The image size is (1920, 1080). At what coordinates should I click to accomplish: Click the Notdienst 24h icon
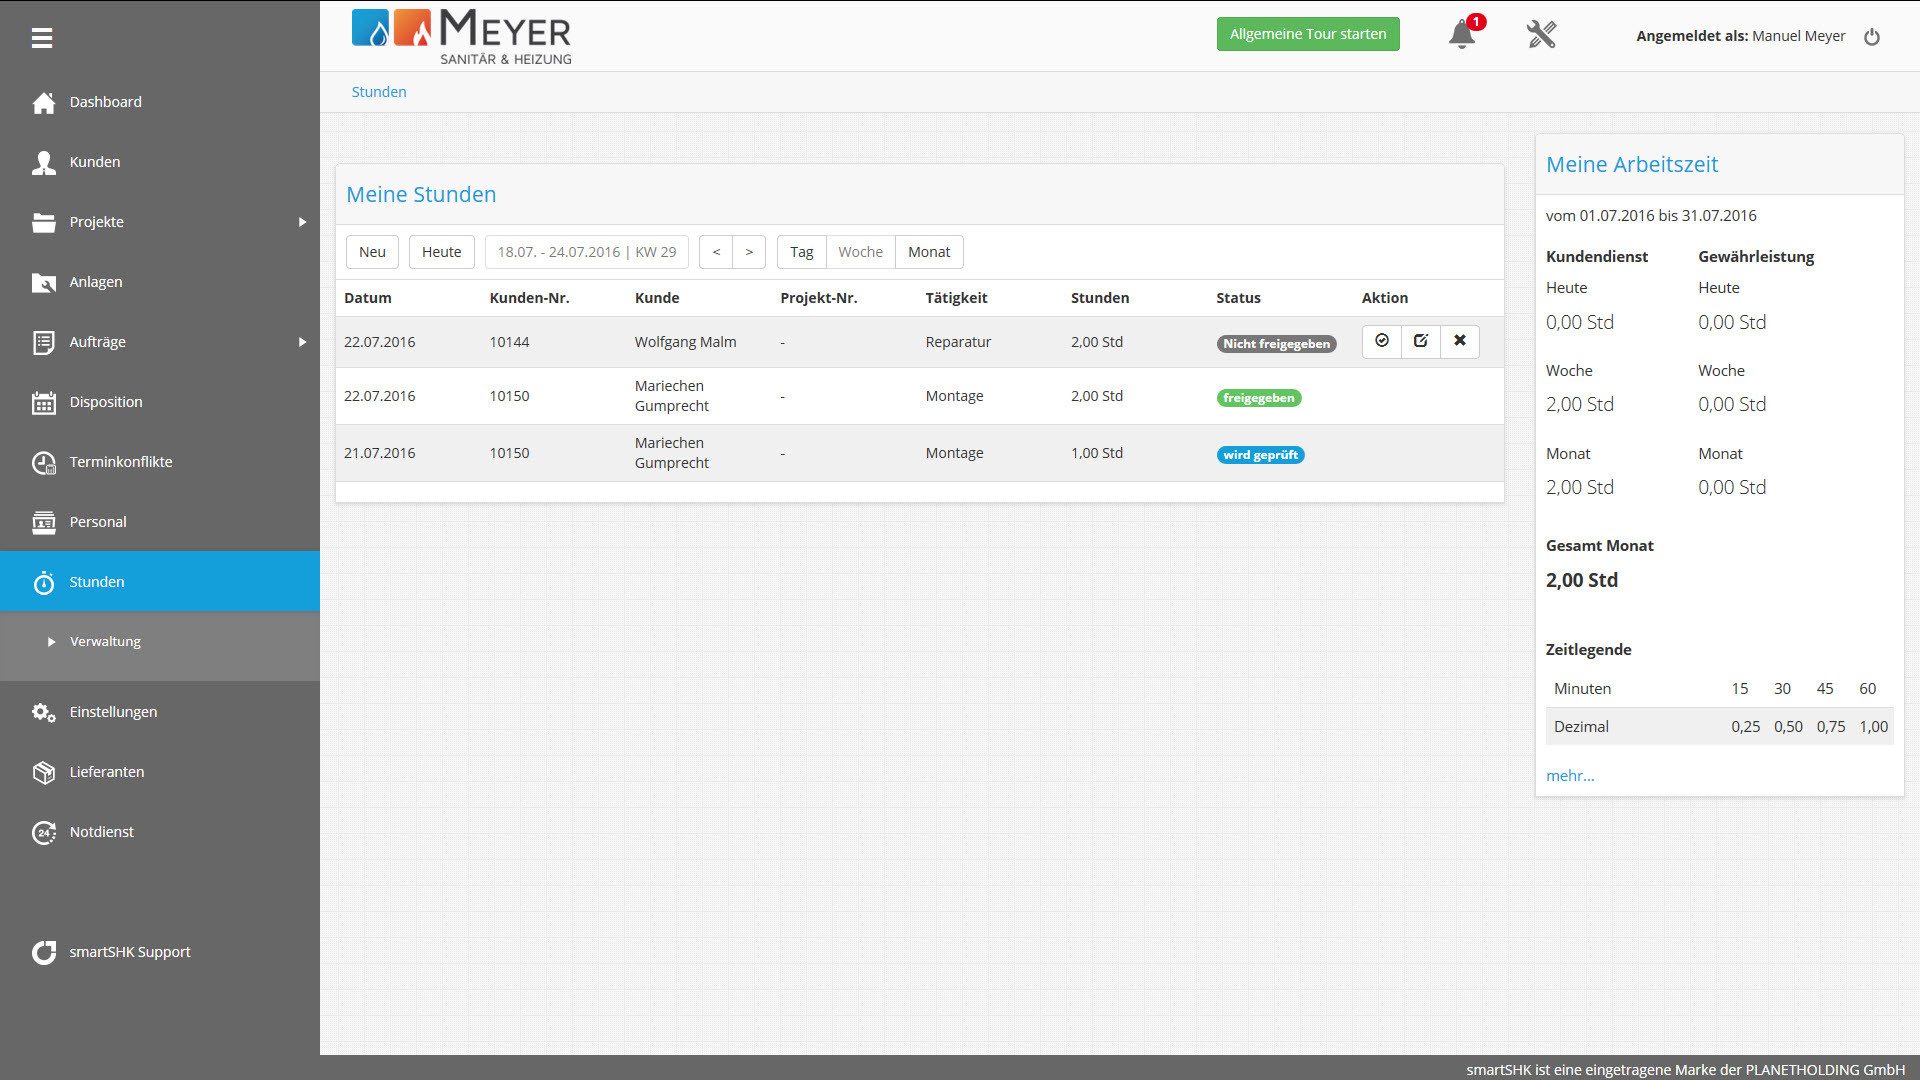[43, 832]
